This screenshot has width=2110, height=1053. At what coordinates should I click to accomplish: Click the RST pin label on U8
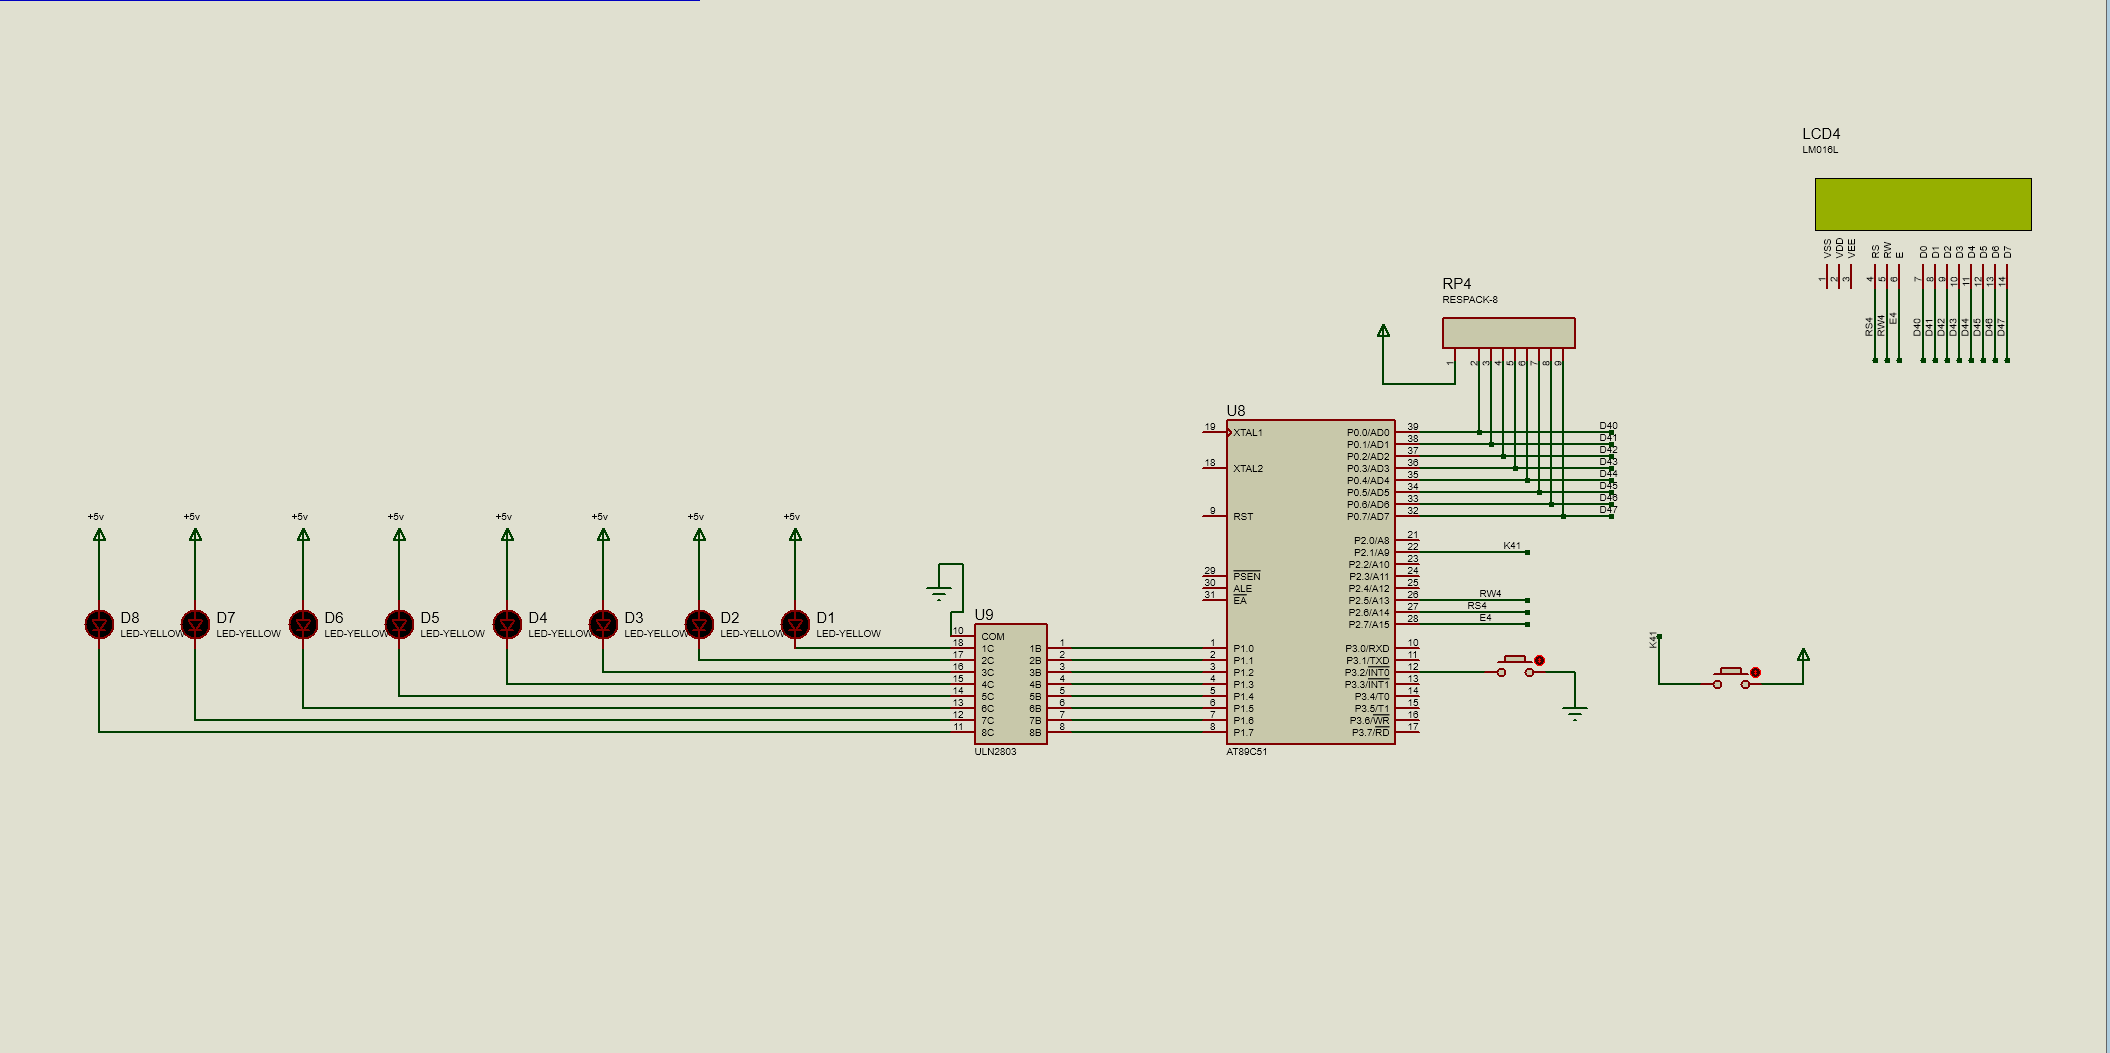tap(1243, 517)
